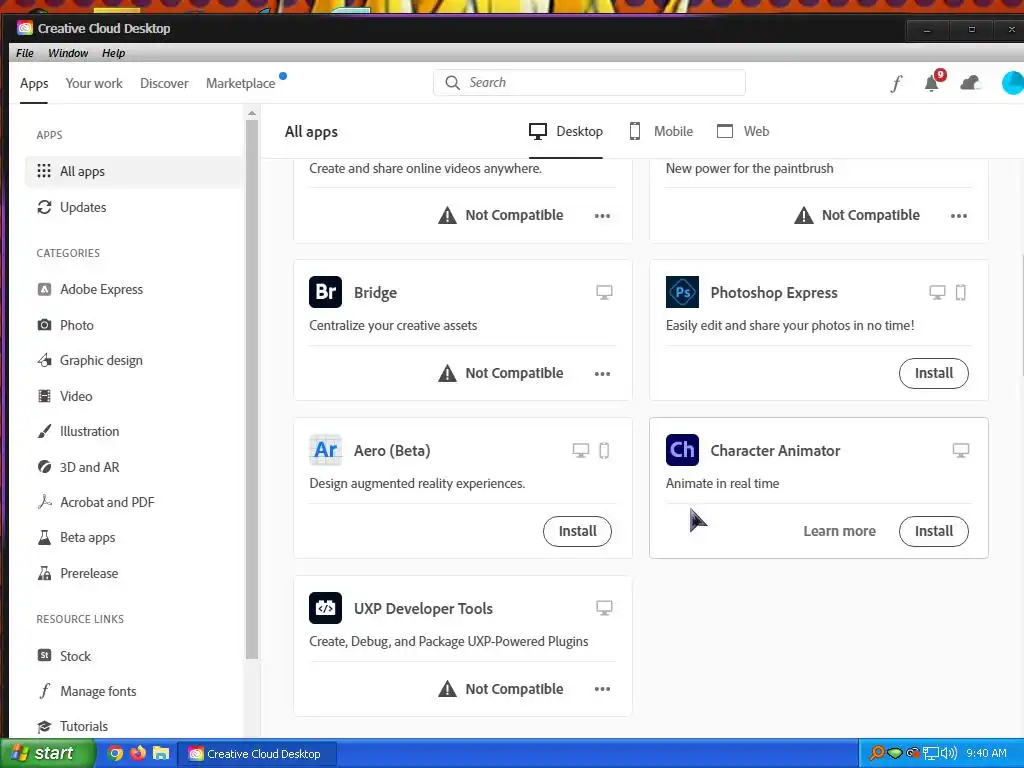This screenshot has height=768, width=1024.
Task: Launch Chrome from the taskbar
Action: tap(115, 754)
